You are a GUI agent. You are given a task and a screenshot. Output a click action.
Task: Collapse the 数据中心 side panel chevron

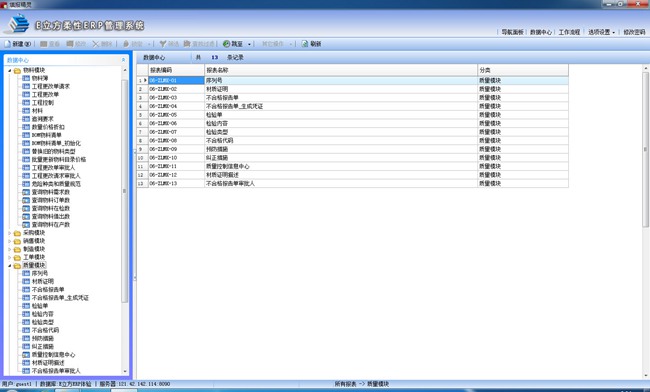pos(123,60)
